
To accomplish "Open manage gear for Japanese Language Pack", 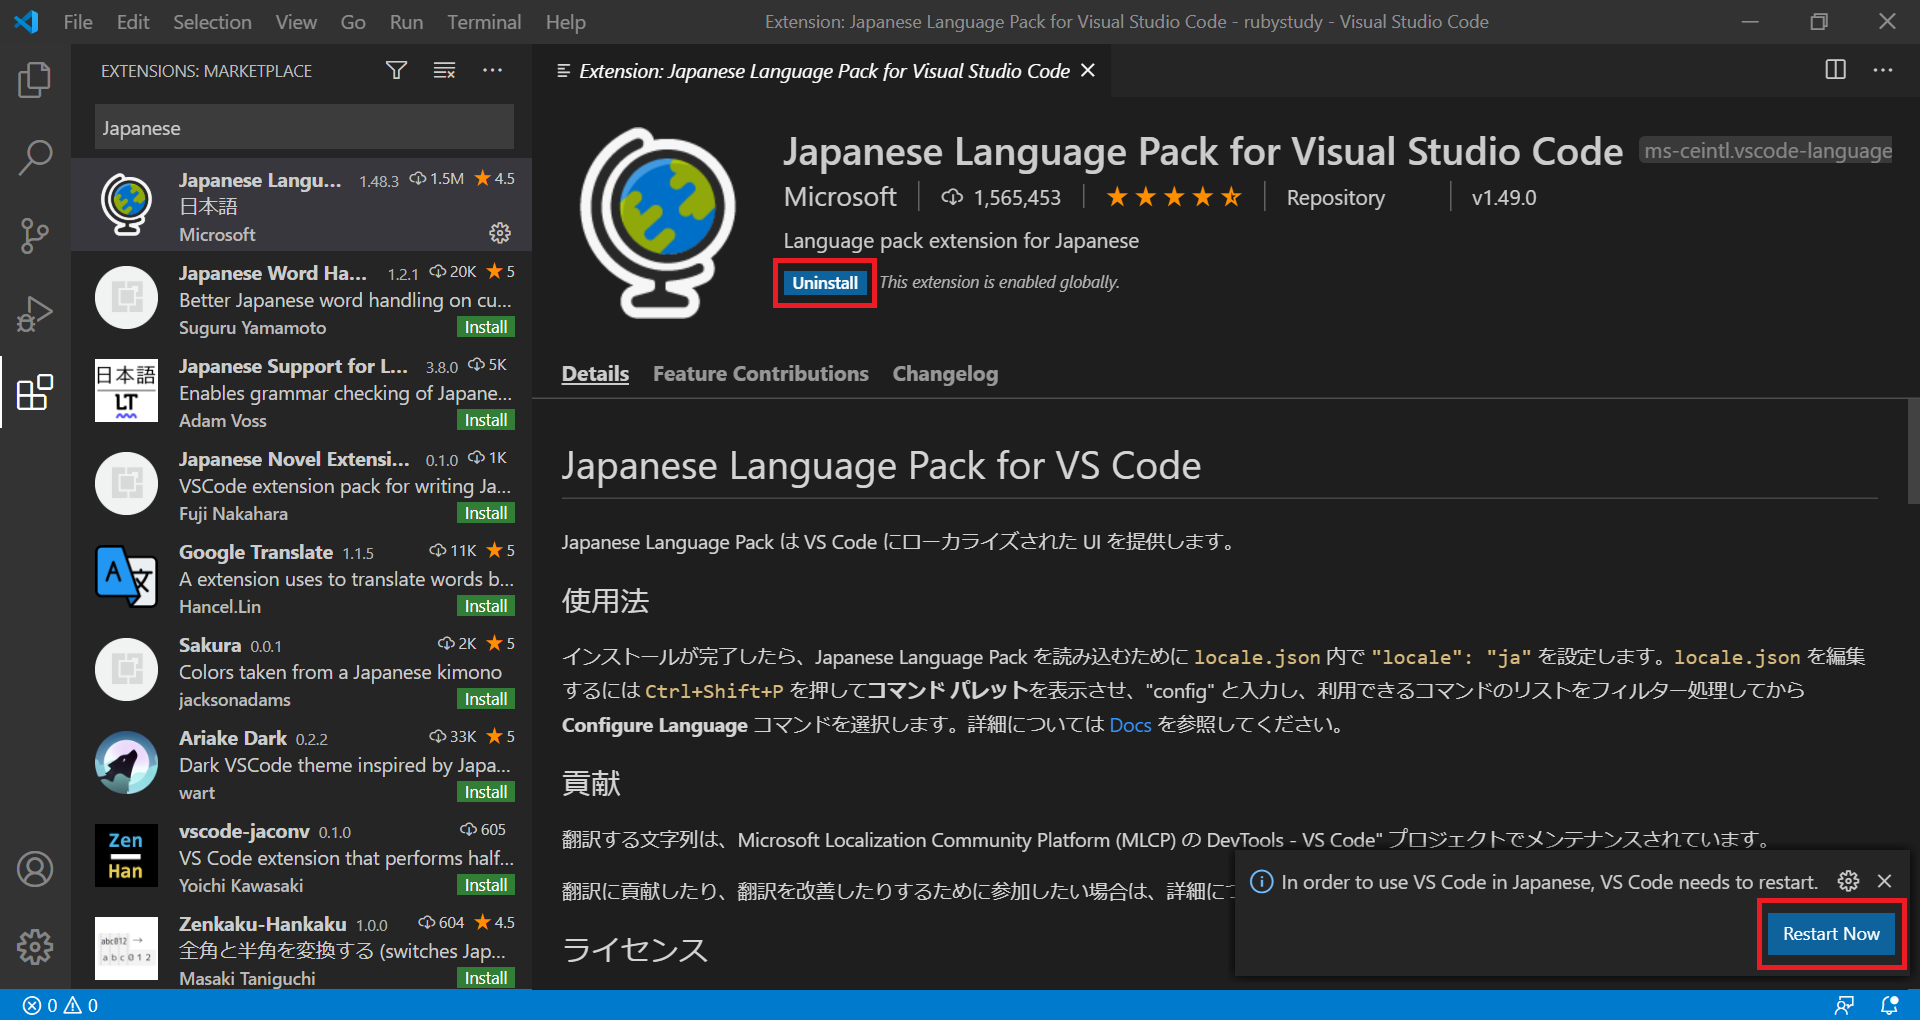I will click(500, 233).
